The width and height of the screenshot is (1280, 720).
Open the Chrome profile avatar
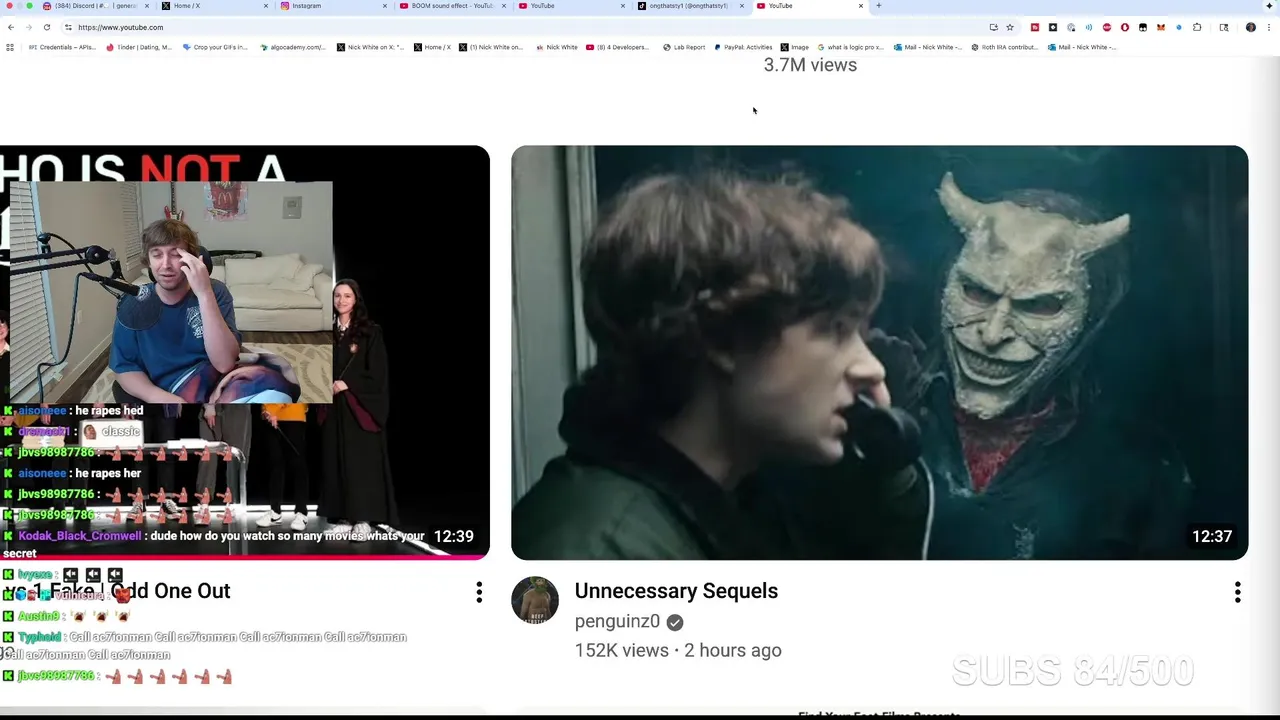[x=1251, y=27]
